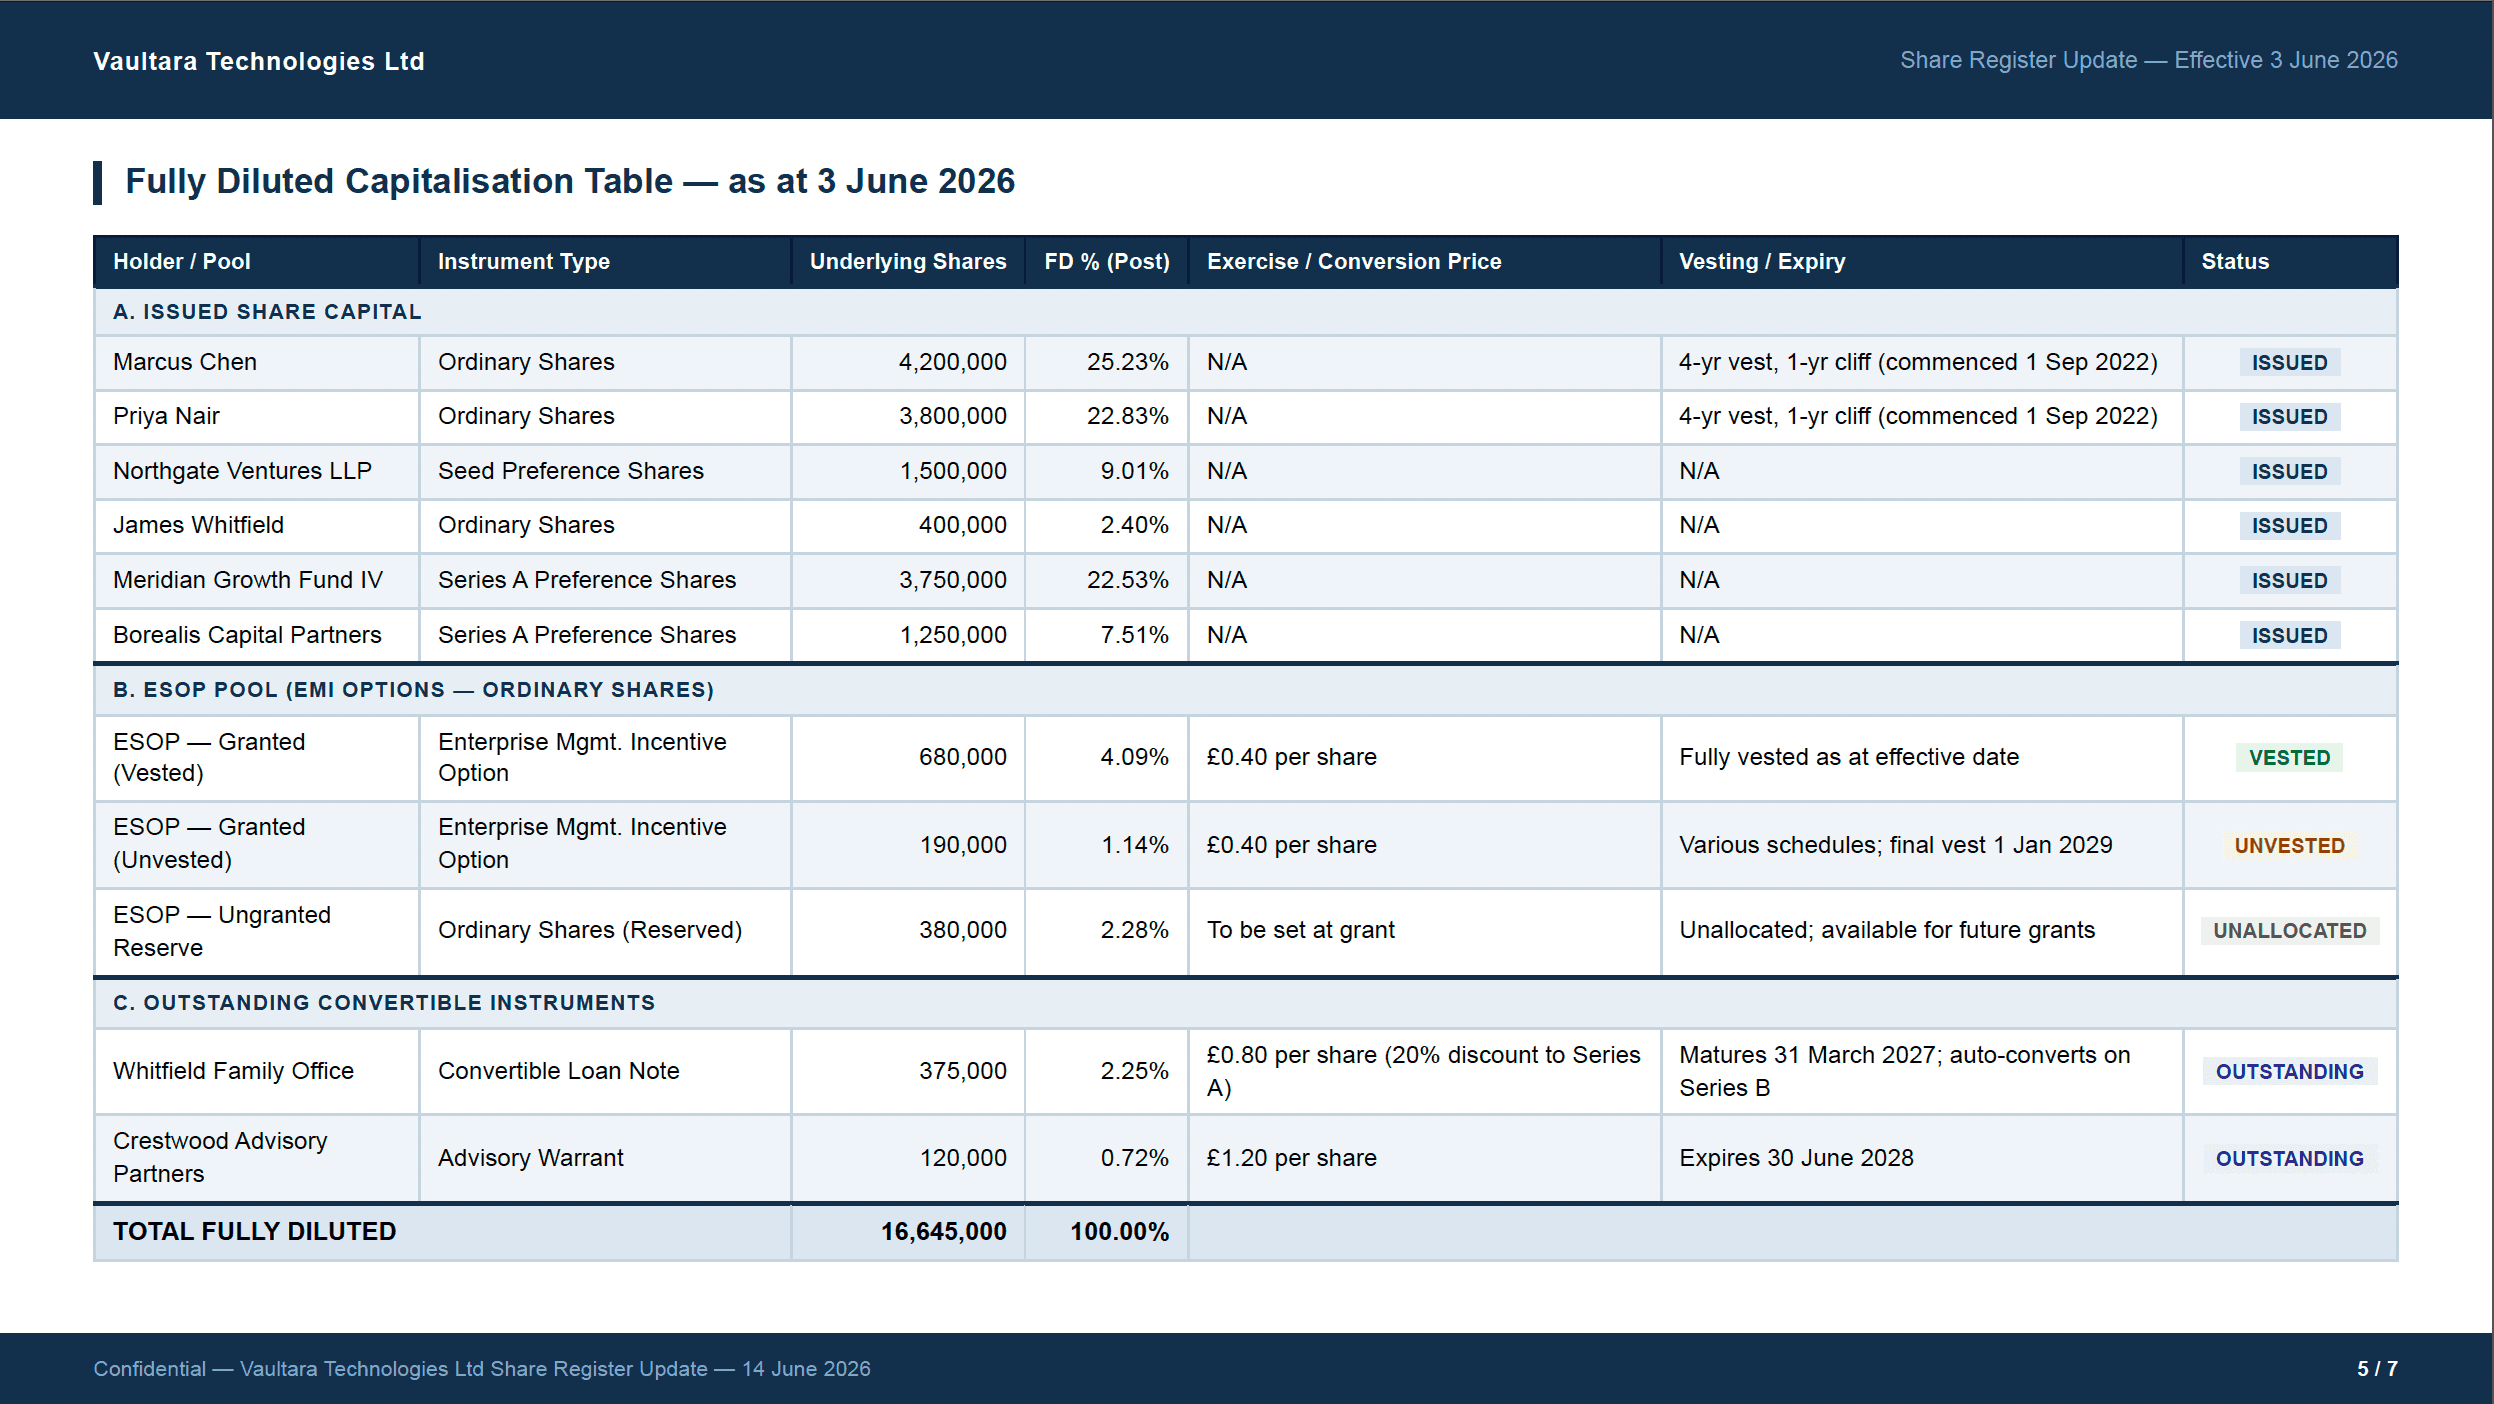Click the page number 5 / 7
Screen dimensions: 2494x1404
[2377, 1369]
